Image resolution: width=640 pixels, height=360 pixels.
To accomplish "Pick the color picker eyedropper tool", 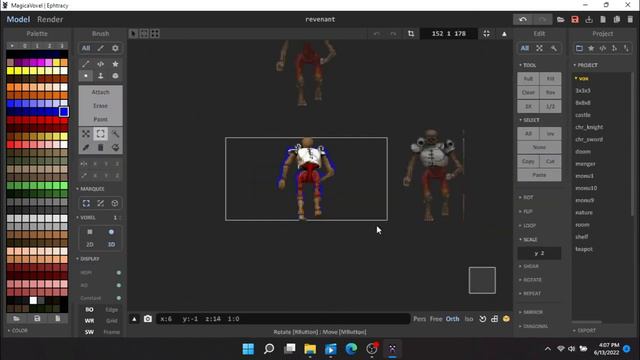I will pos(86,147).
